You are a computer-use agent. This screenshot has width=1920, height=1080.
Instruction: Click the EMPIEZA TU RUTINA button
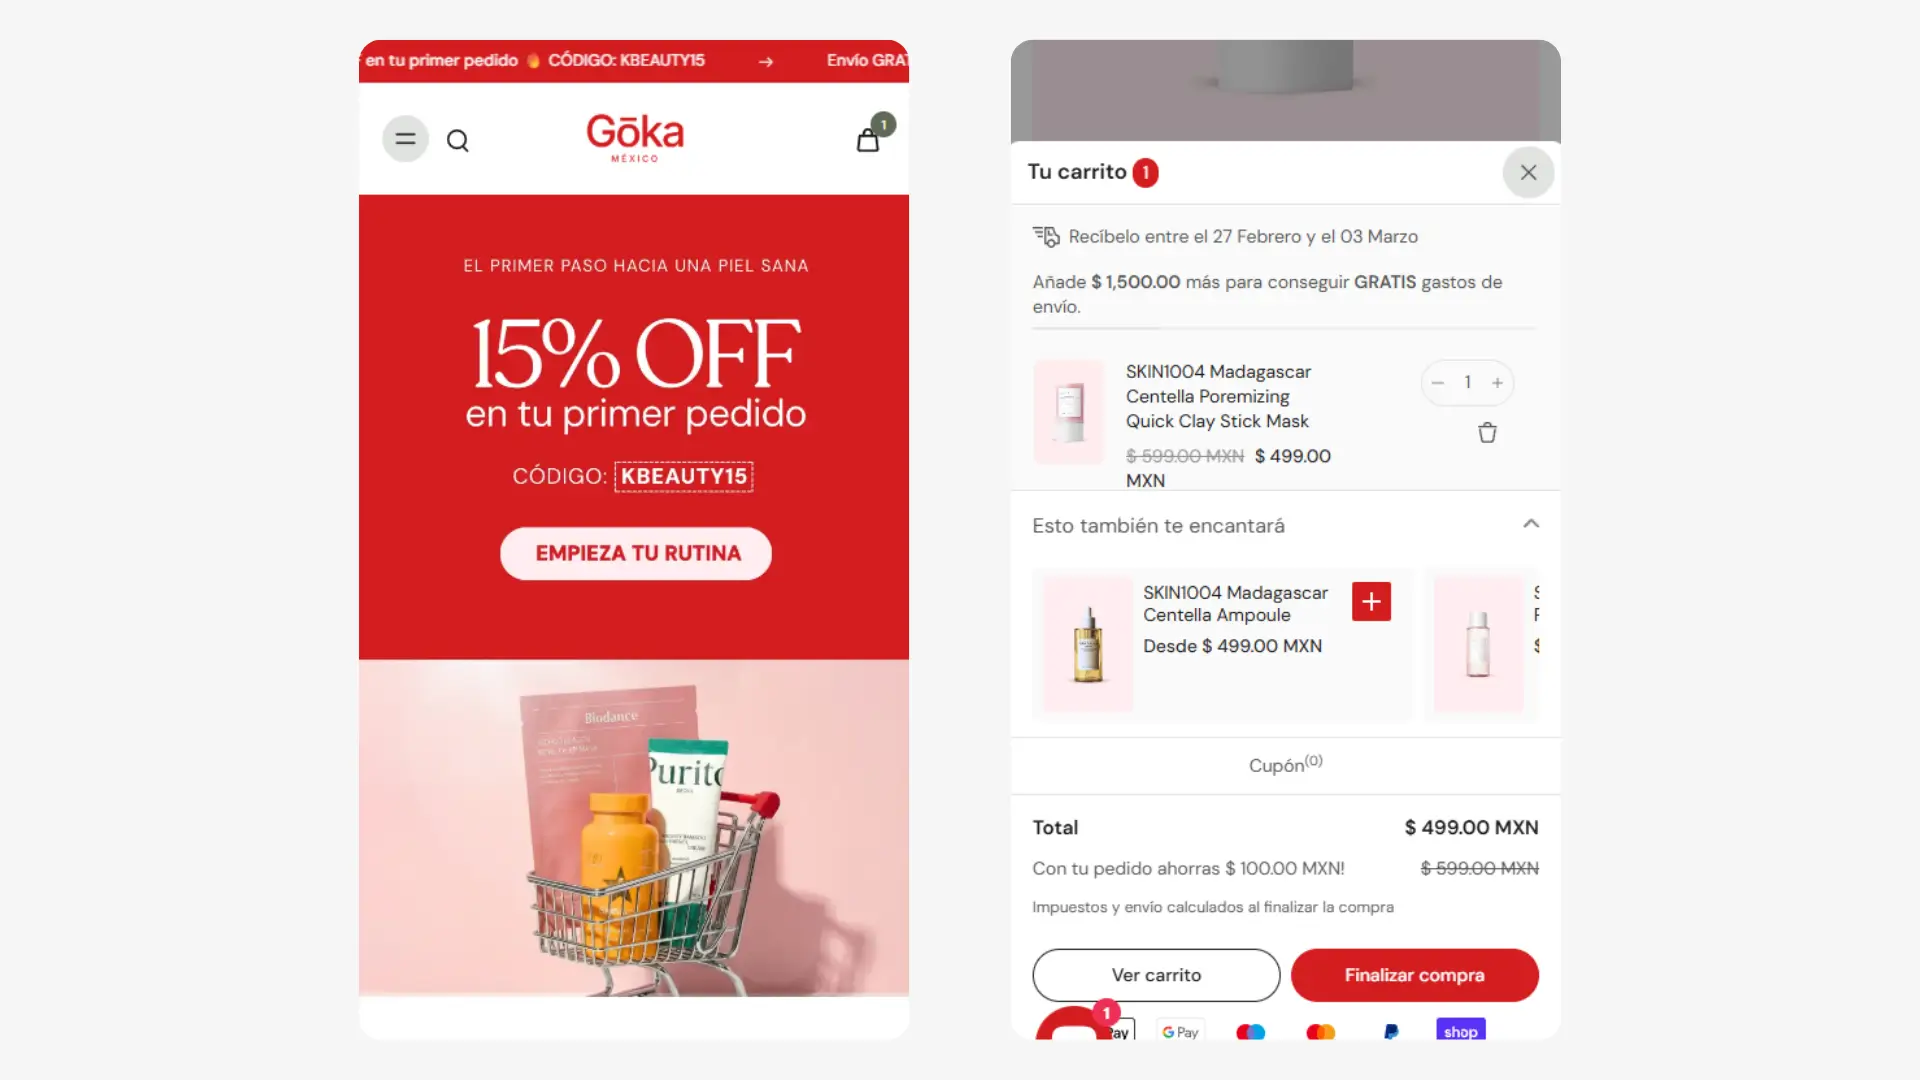[x=636, y=553]
